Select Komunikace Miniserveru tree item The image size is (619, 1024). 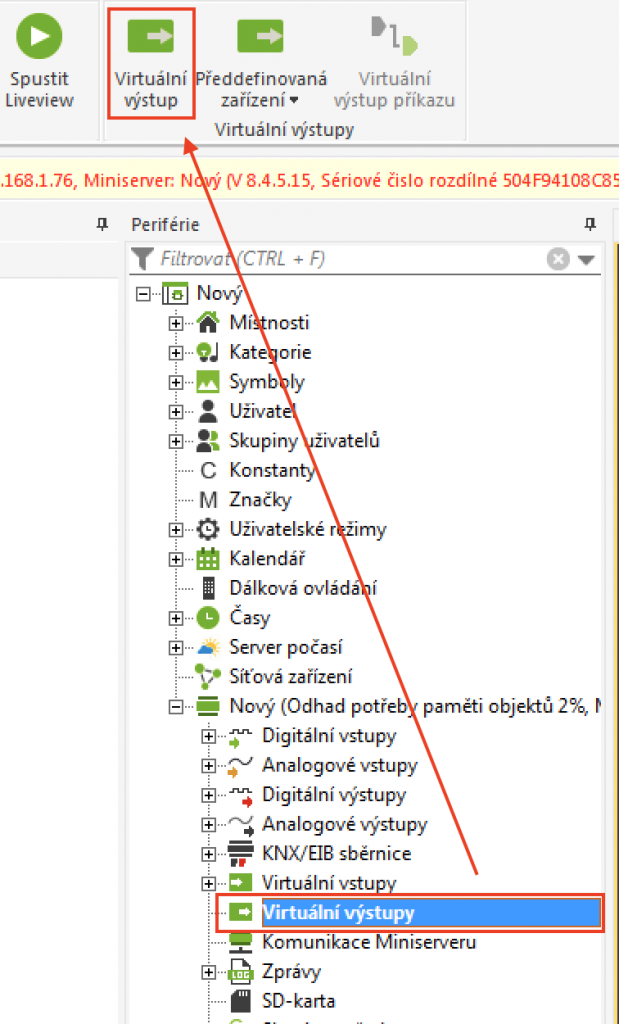pyautogui.click(x=368, y=942)
